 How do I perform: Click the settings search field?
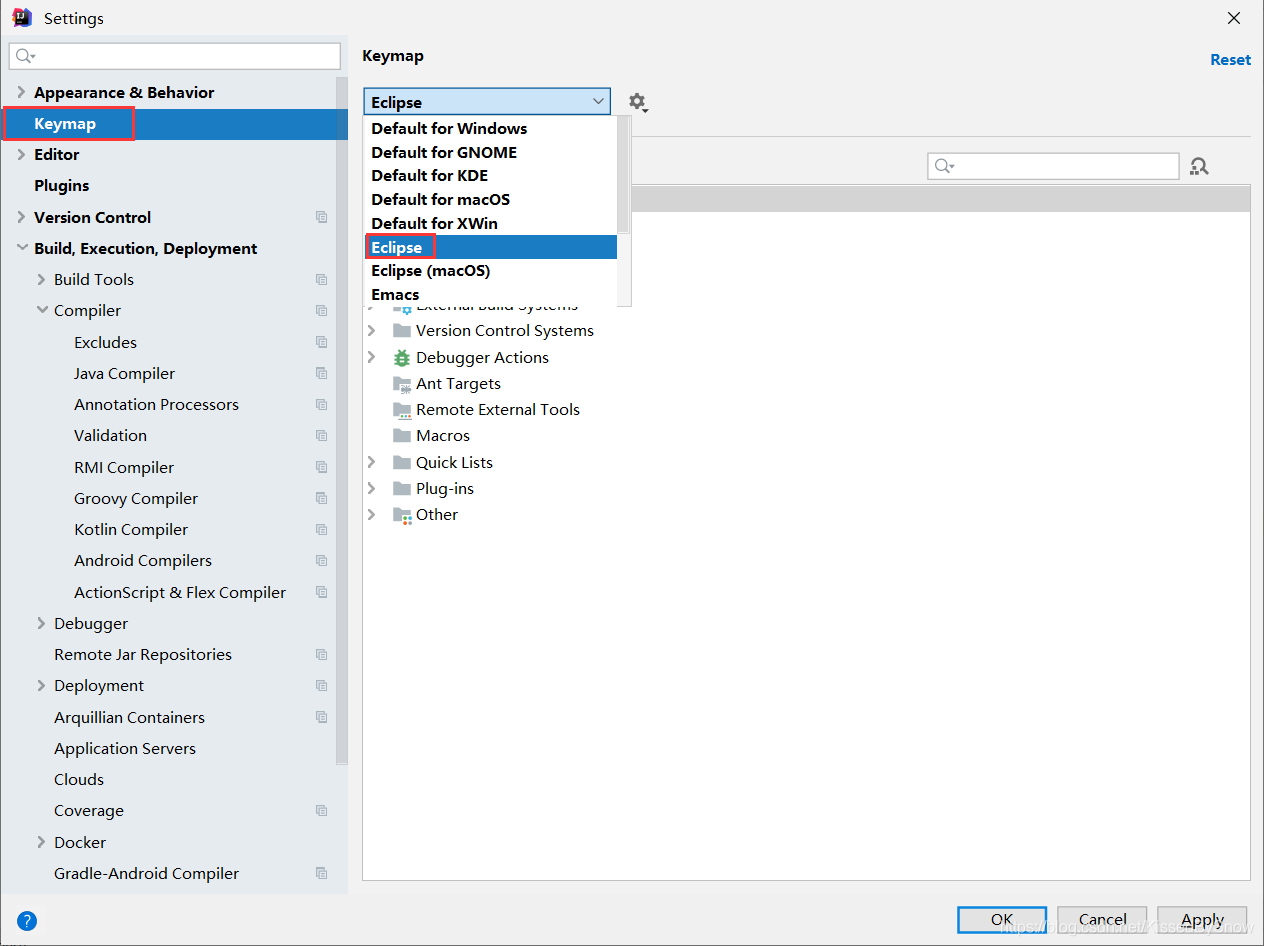175,56
